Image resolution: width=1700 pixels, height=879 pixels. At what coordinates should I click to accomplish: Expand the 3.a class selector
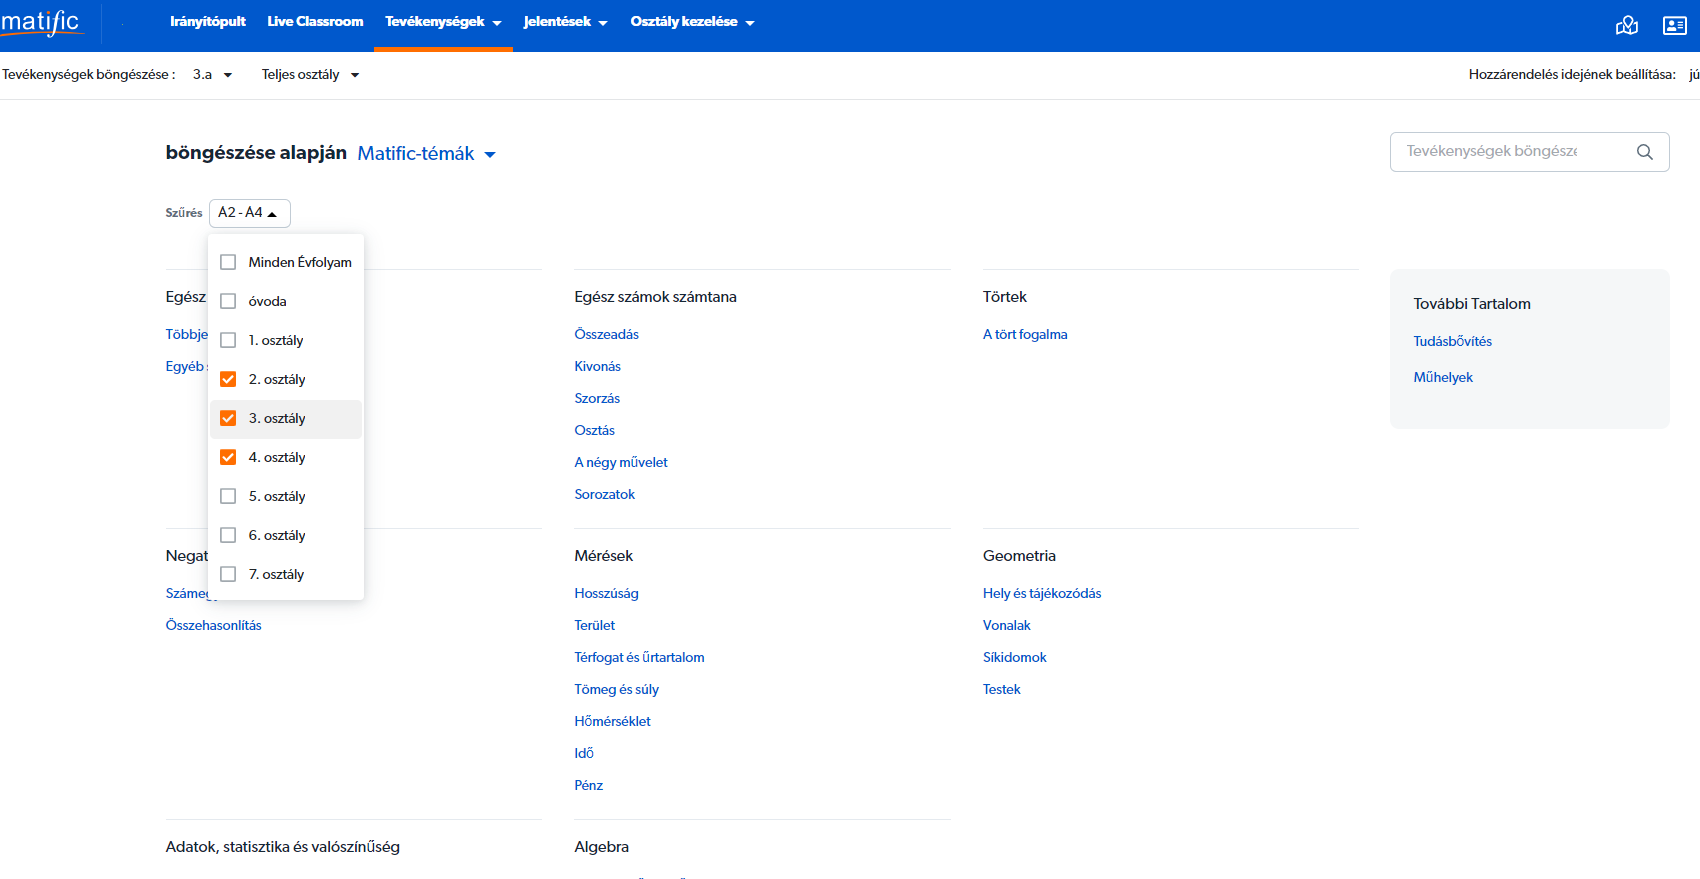point(212,75)
